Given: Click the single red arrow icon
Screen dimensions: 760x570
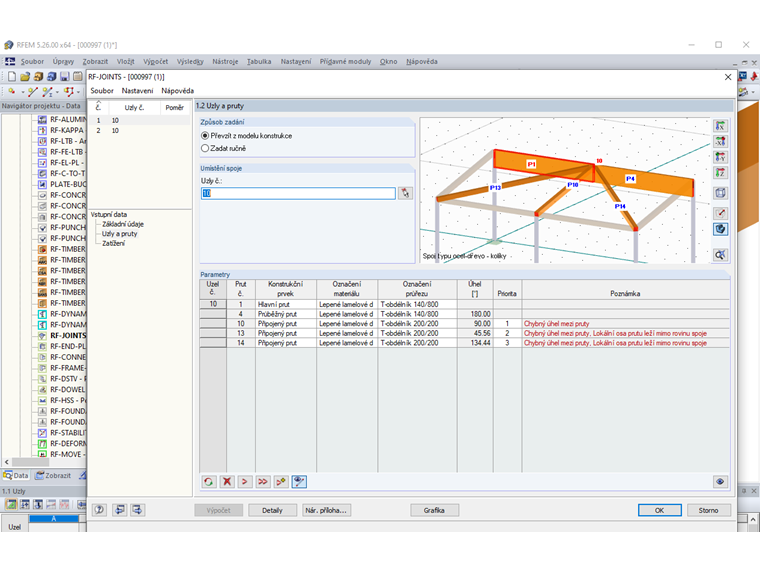Looking at the screenshot, I should [245, 482].
